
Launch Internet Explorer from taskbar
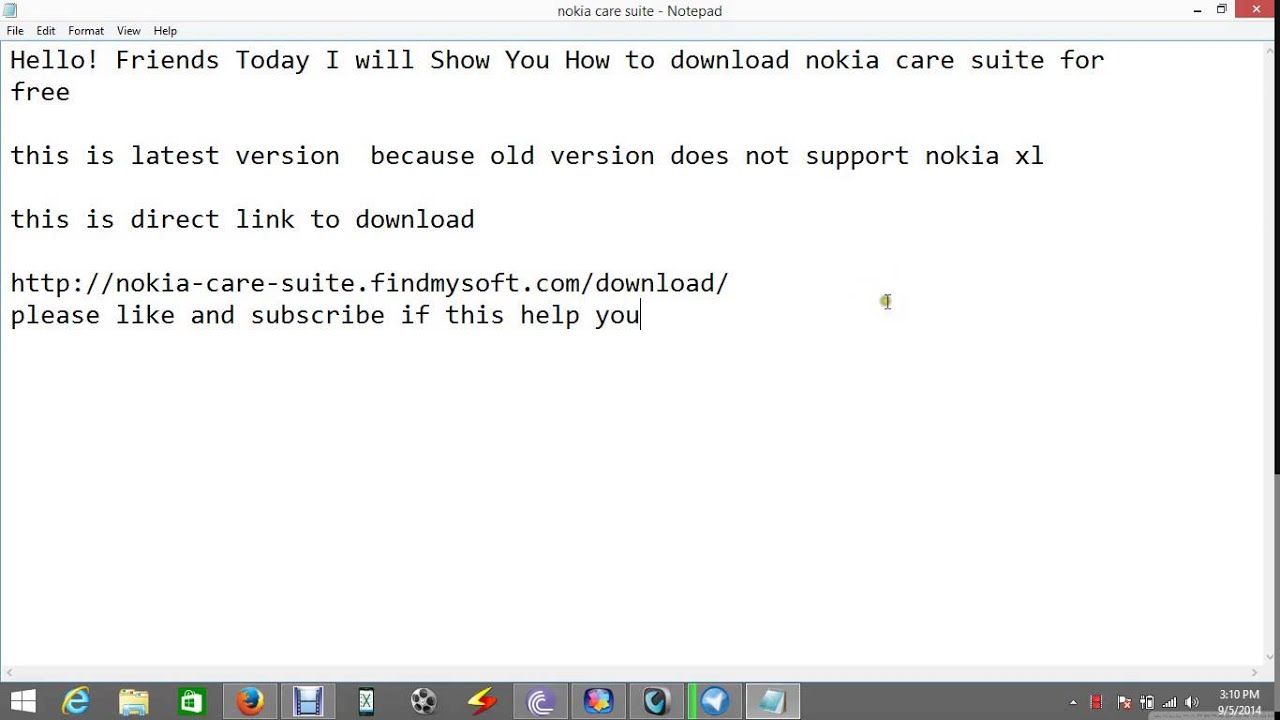(76, 701)
